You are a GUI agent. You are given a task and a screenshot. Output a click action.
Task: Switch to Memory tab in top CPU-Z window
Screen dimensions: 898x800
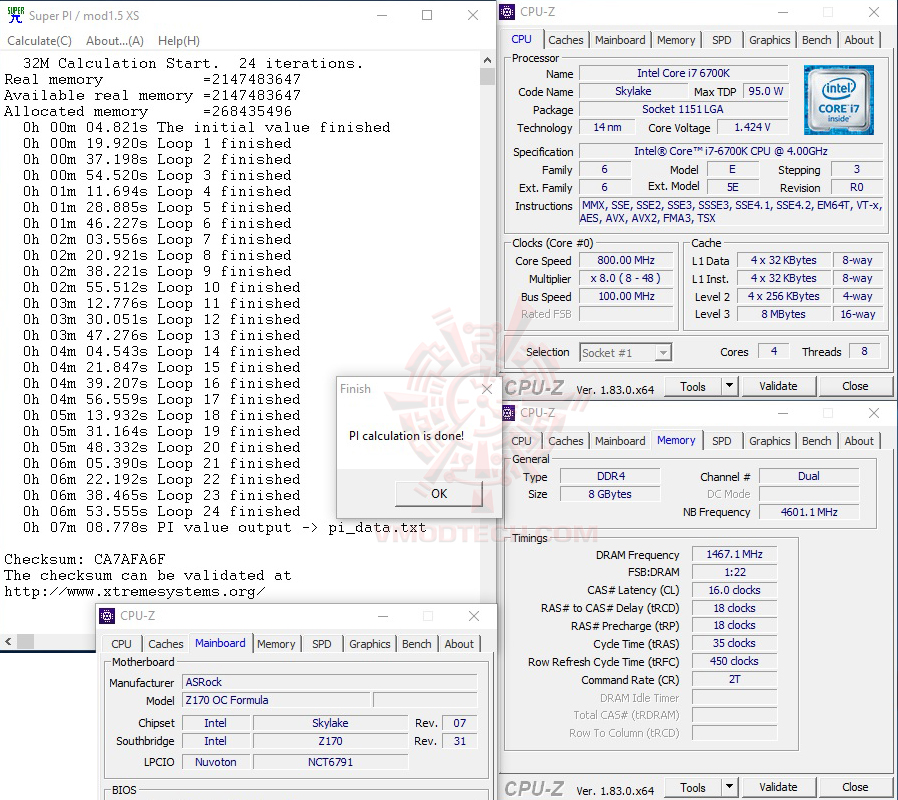click(676, 40)
